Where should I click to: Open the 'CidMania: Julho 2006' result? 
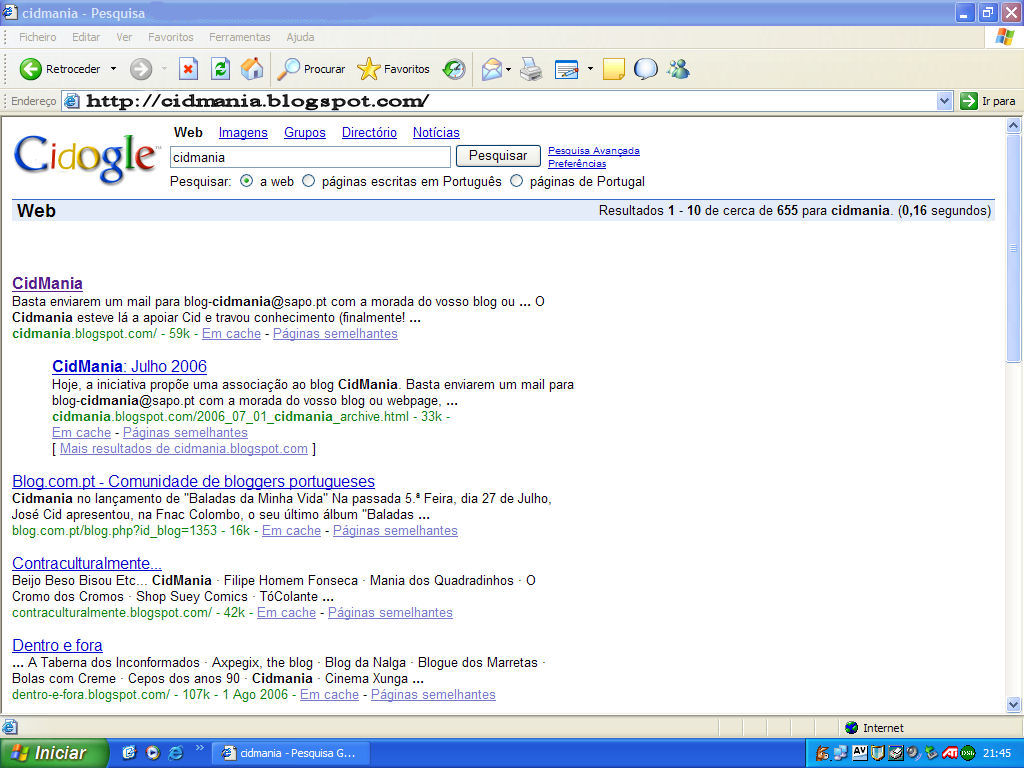[129, 366]
